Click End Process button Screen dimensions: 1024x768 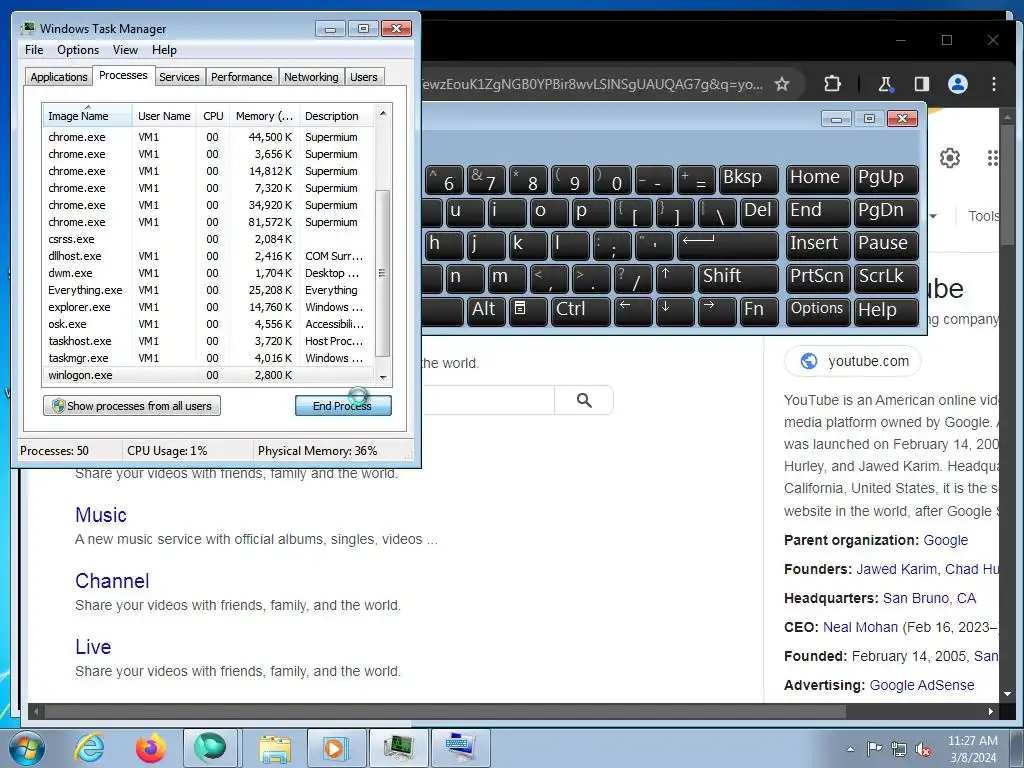343,406
